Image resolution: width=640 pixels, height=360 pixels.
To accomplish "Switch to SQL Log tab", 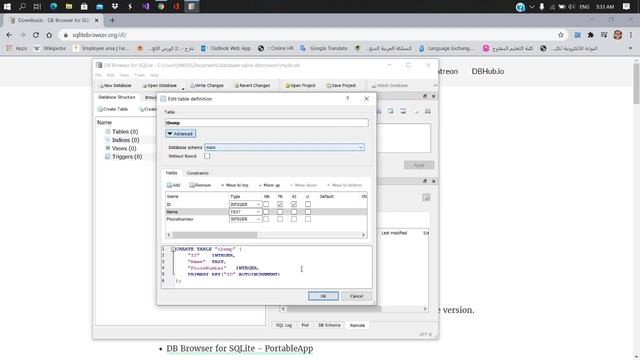I will point(284,325).
